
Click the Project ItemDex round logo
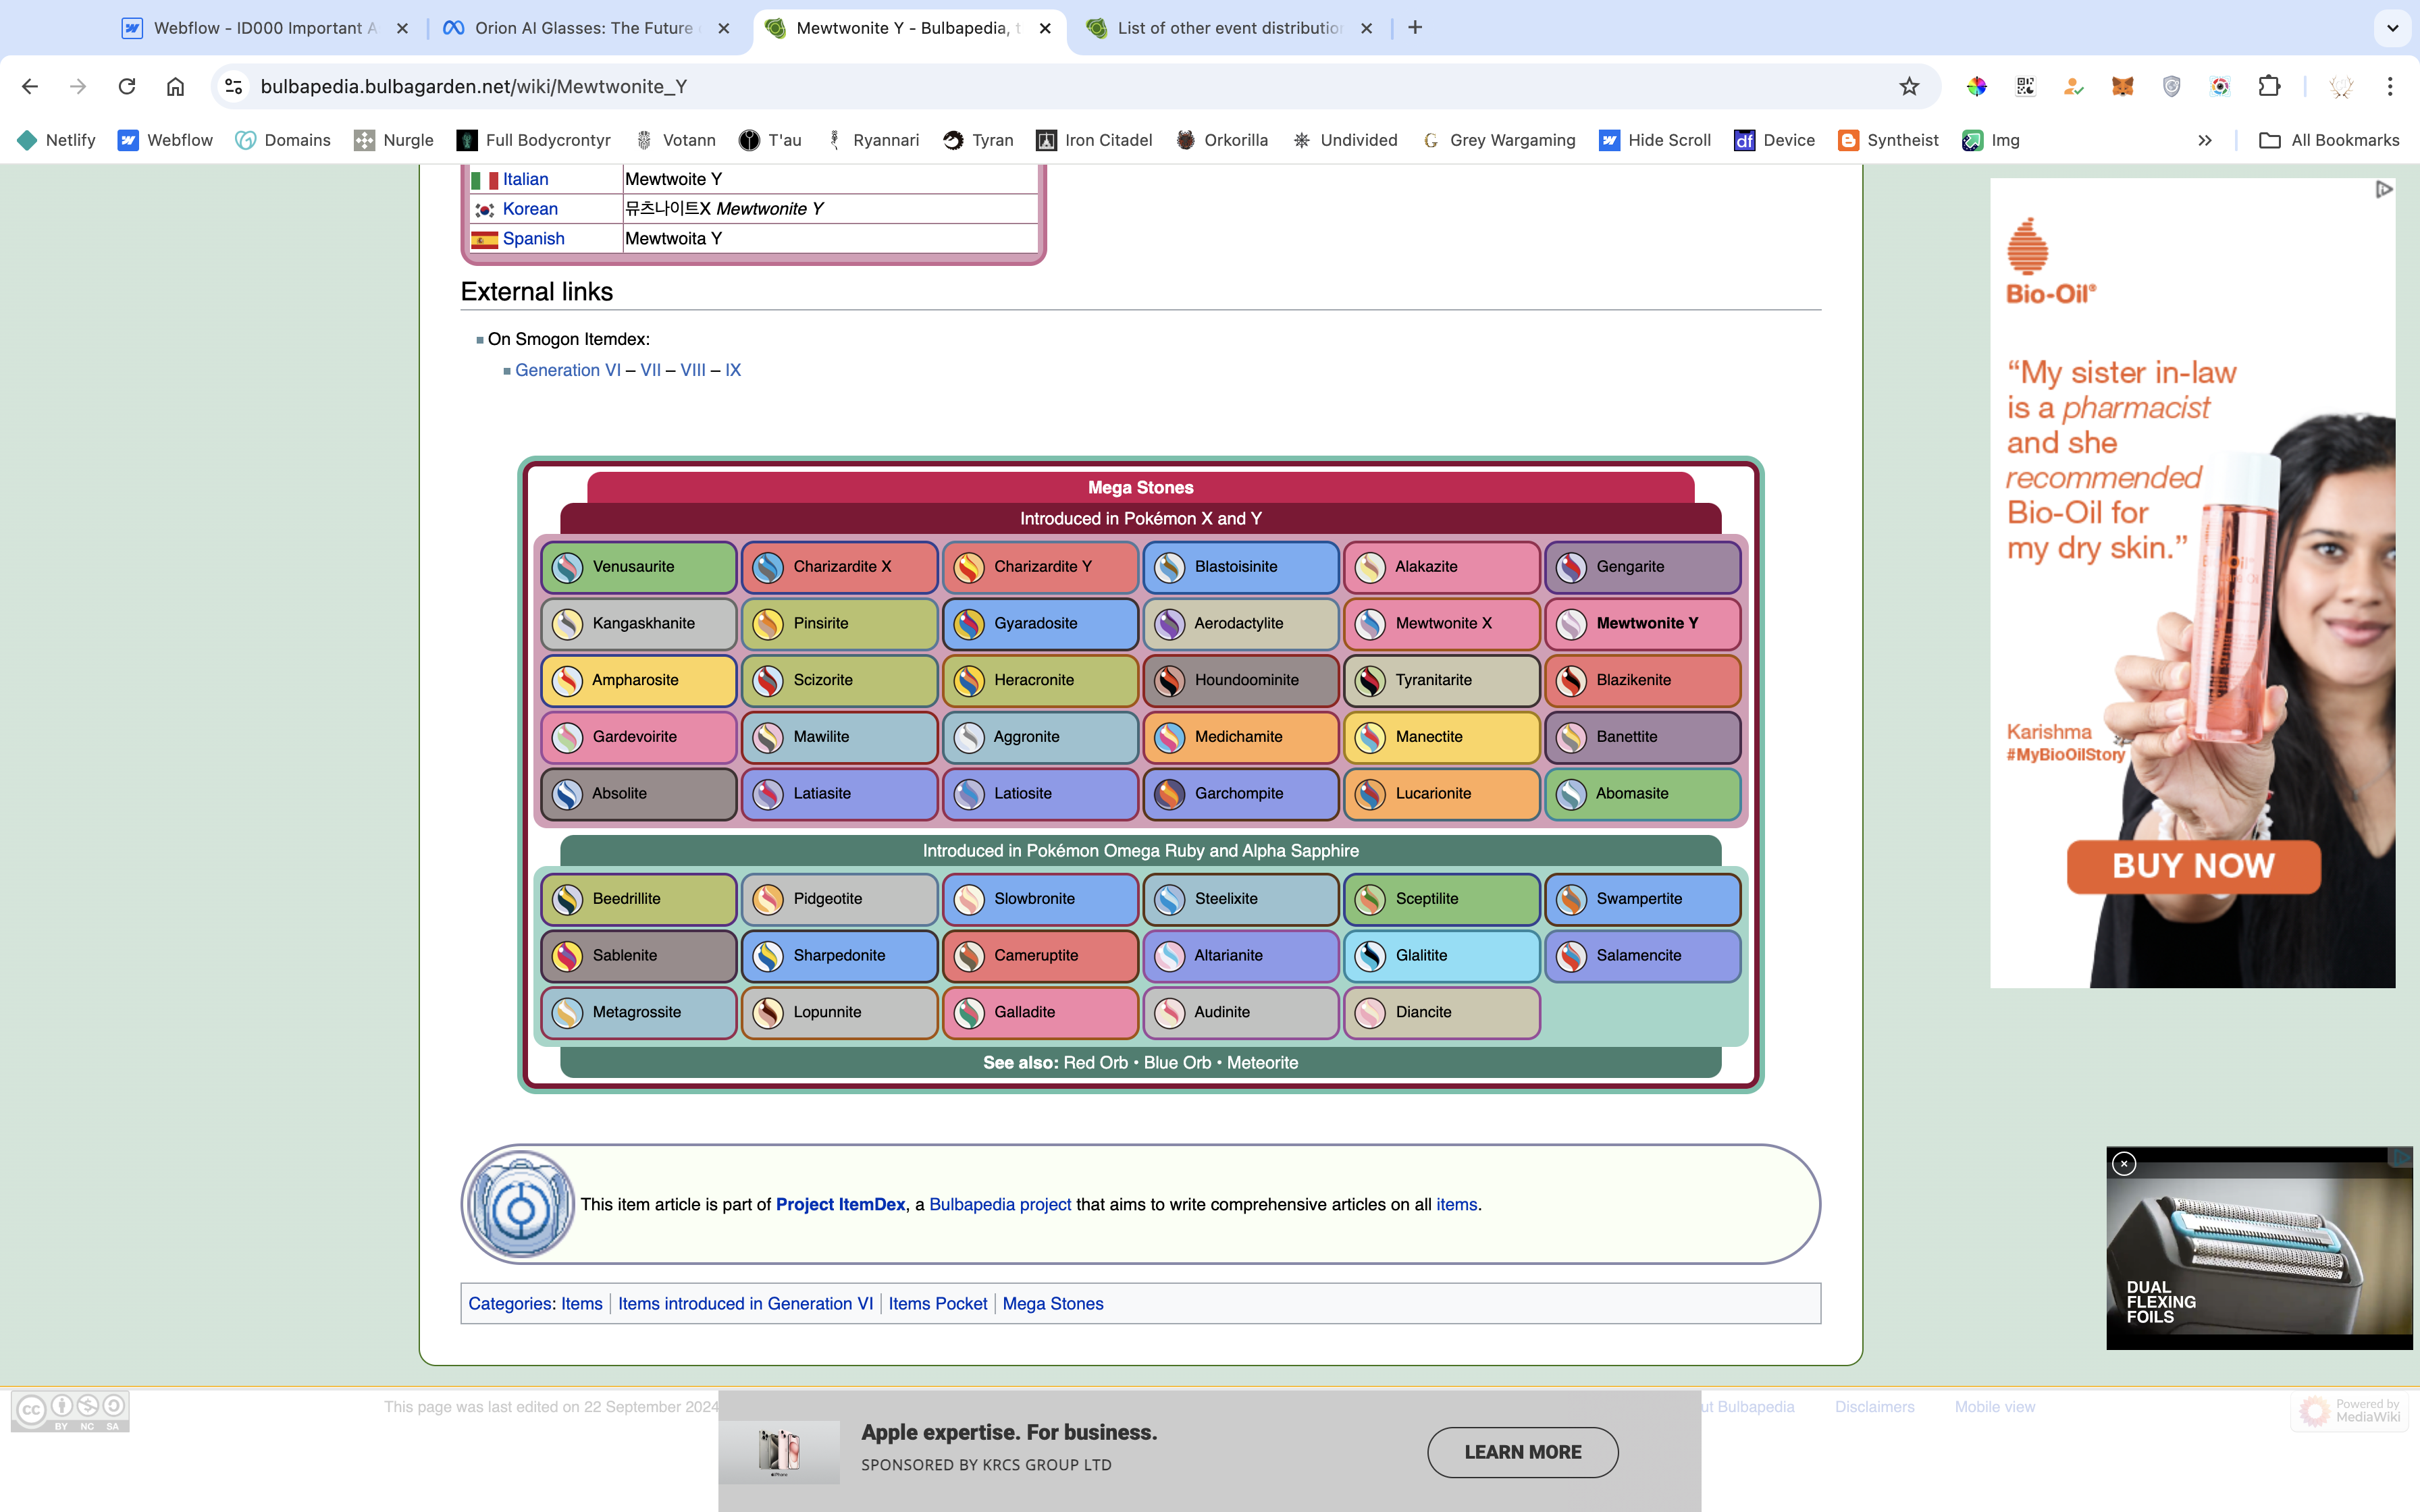[x=519, y=1204]
